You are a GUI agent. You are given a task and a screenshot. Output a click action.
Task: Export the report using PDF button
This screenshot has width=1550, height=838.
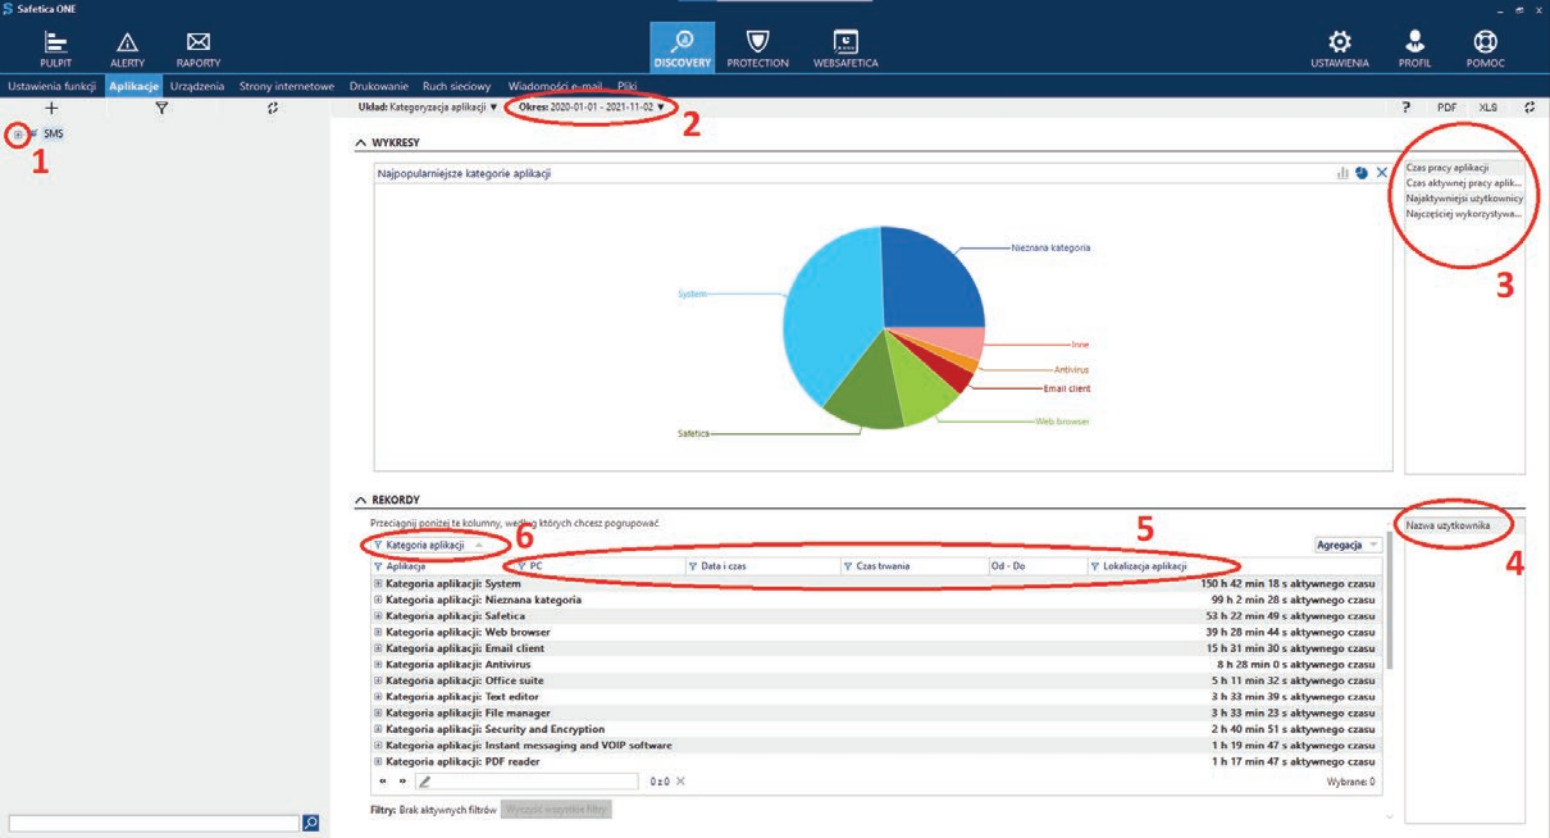[1446, 107]
